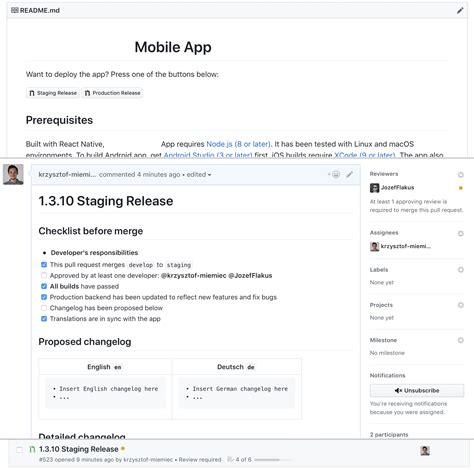Open the Projects gear settings
The width and height of the screenshot is (474, 470).
pyautogui.click(x=461, y=305)
